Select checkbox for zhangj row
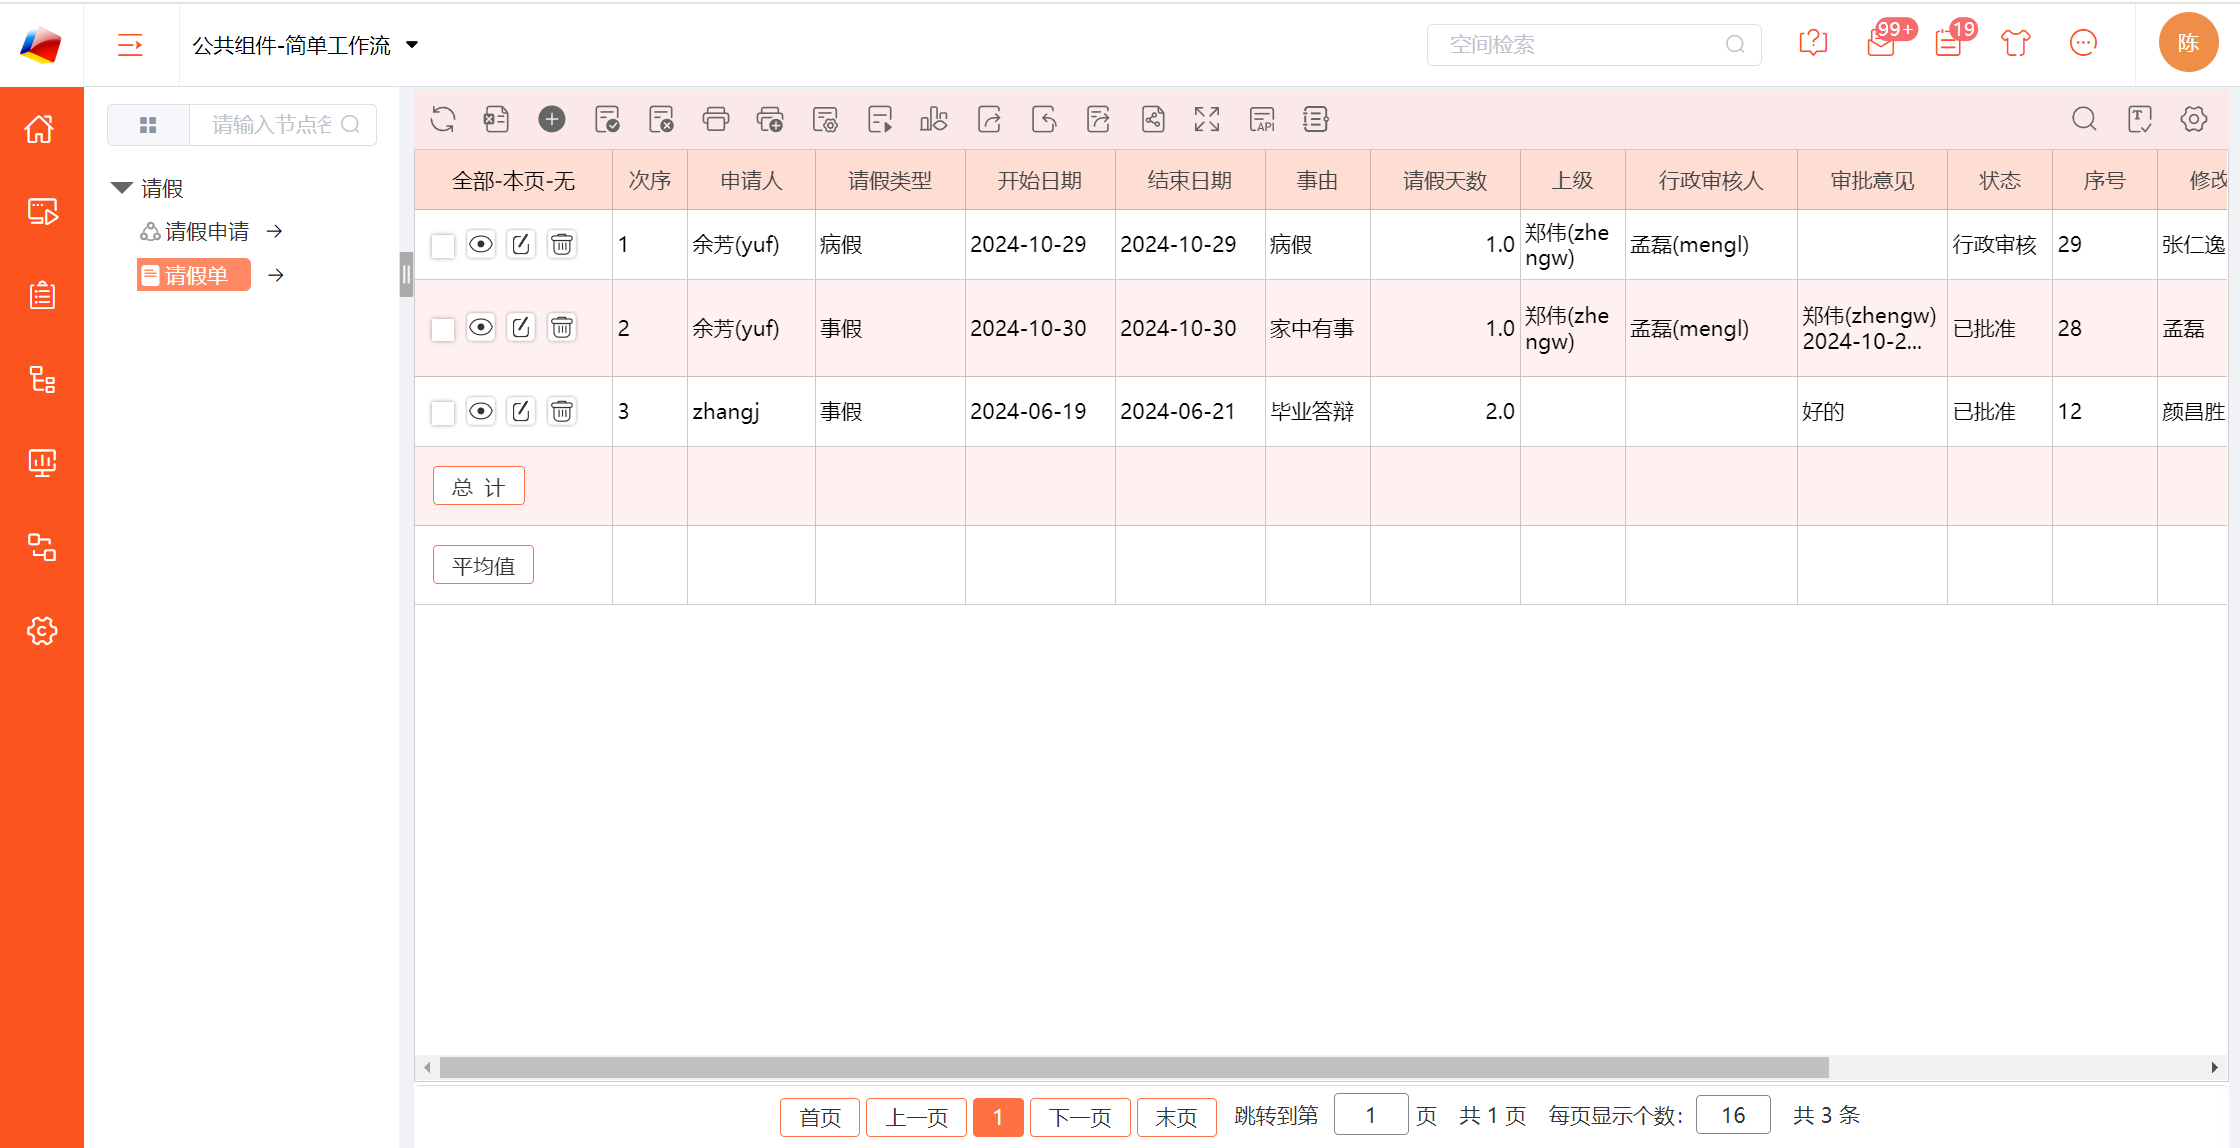This screenshot has height=1148, width=2240. [x=443, y=413]
